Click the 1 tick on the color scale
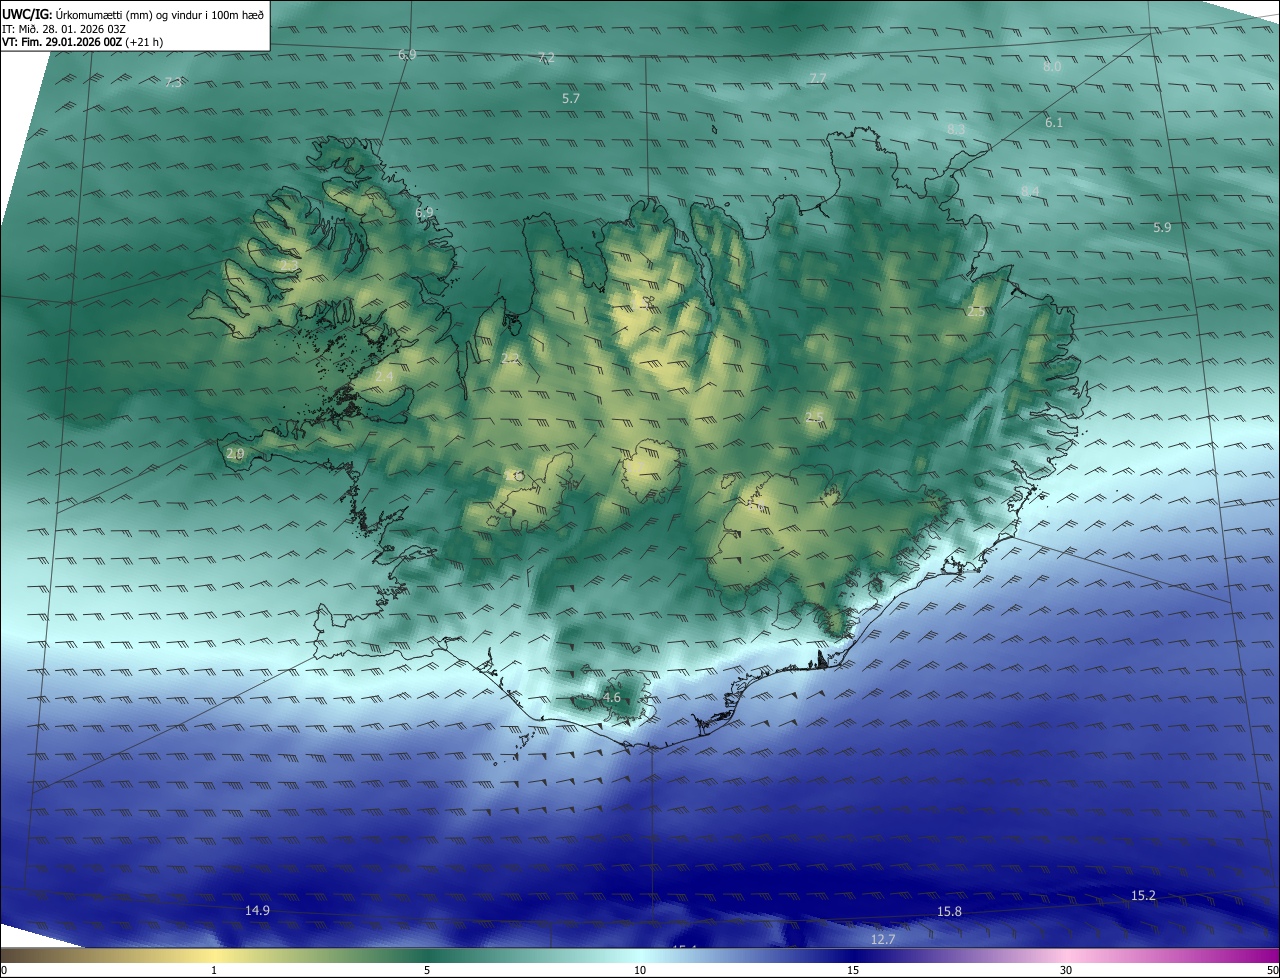Viewport: 1280px width, 978px height. pos(214,970)
